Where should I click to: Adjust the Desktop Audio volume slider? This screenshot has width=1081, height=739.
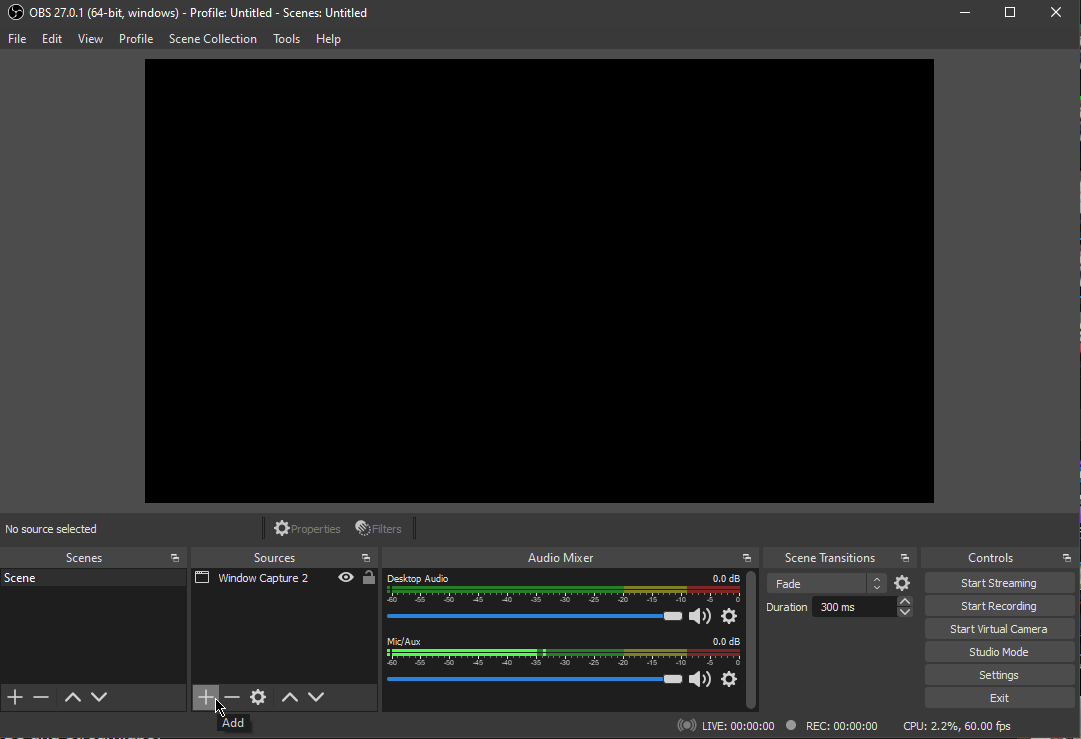coord(534,616)
